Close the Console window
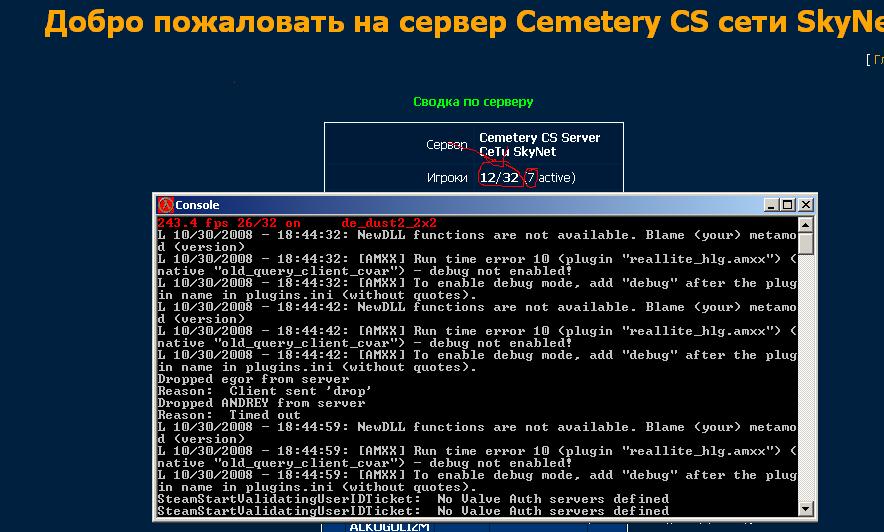This screenshot has width=884, height=532. click(806, 205)
